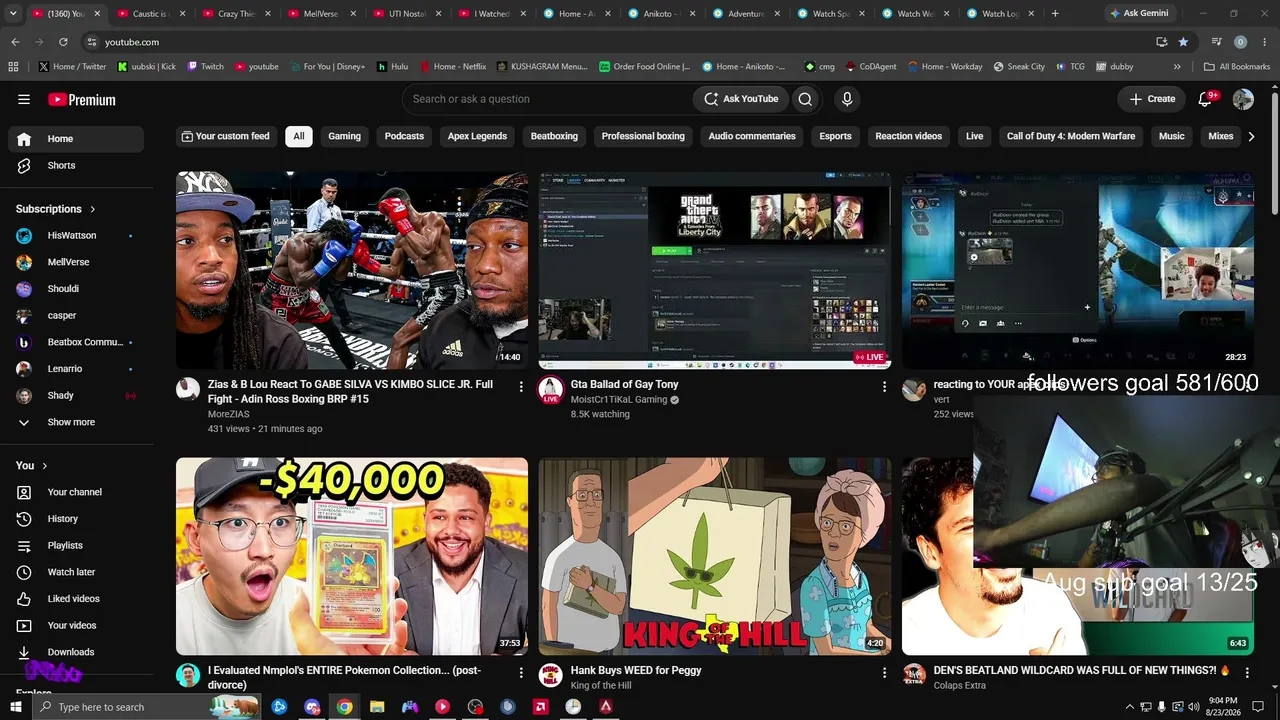
Task: Open Watch later in the sidebar
Action: (76, 572)
